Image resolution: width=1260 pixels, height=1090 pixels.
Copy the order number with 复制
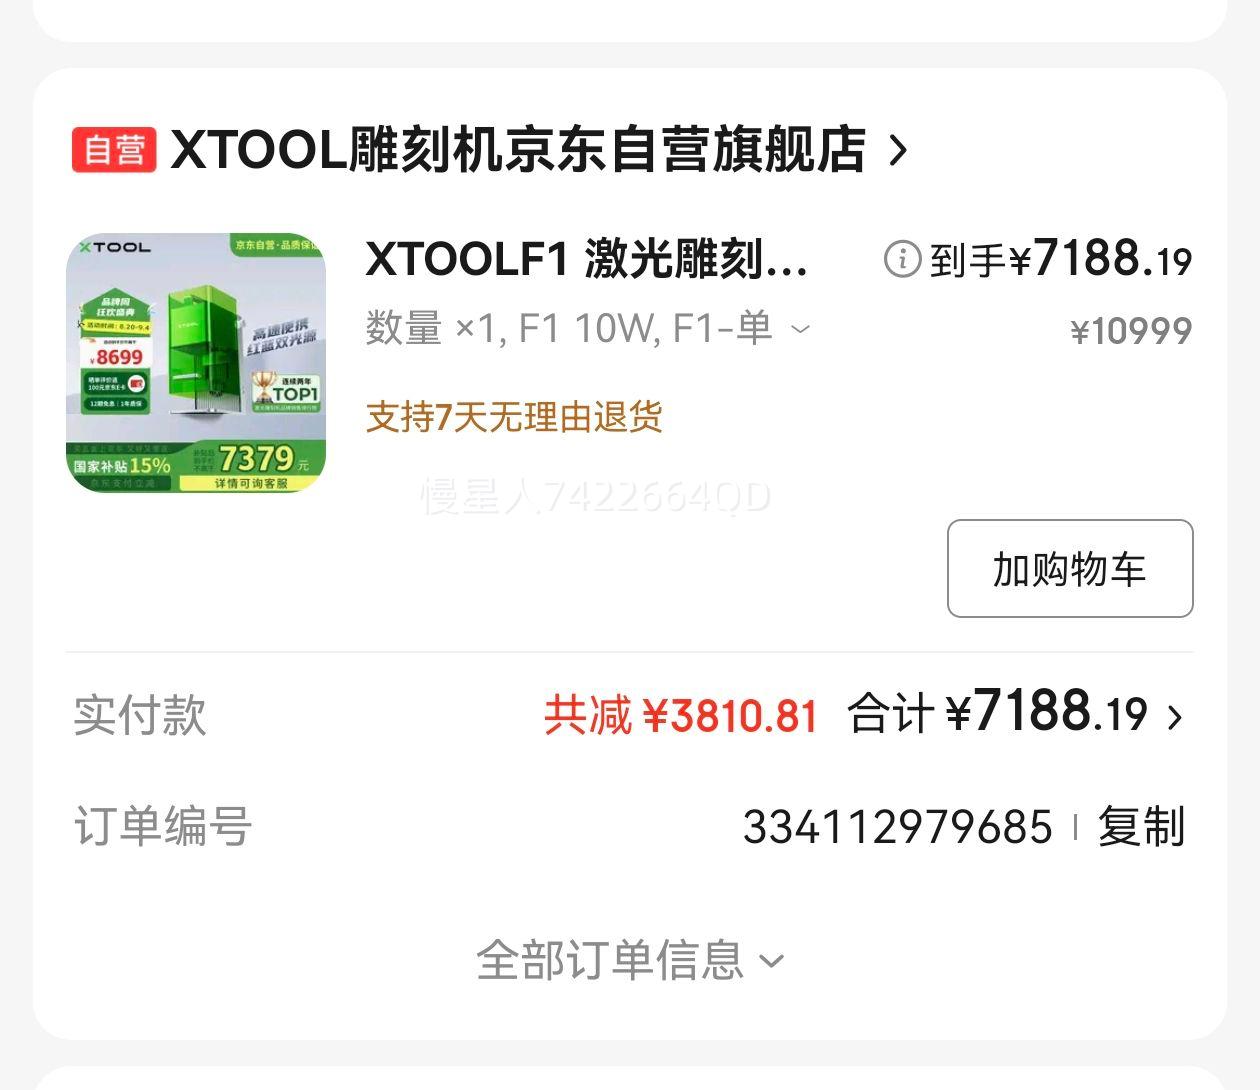coord(1141,827)
